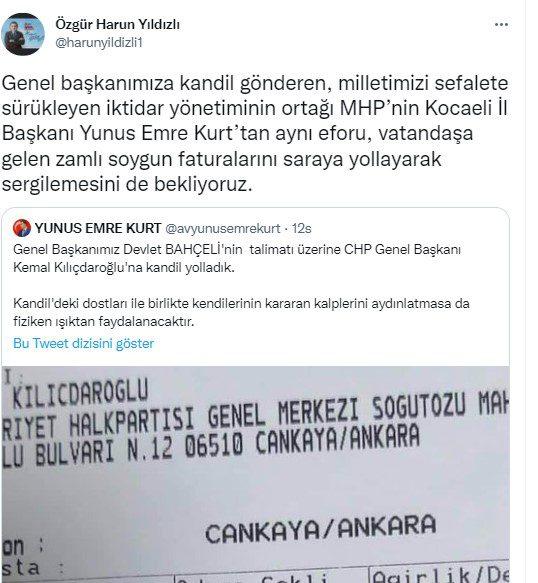
Task: Open Özgür Harun Yıldızlı's profile avatar
Action: (x=23, y=34)
